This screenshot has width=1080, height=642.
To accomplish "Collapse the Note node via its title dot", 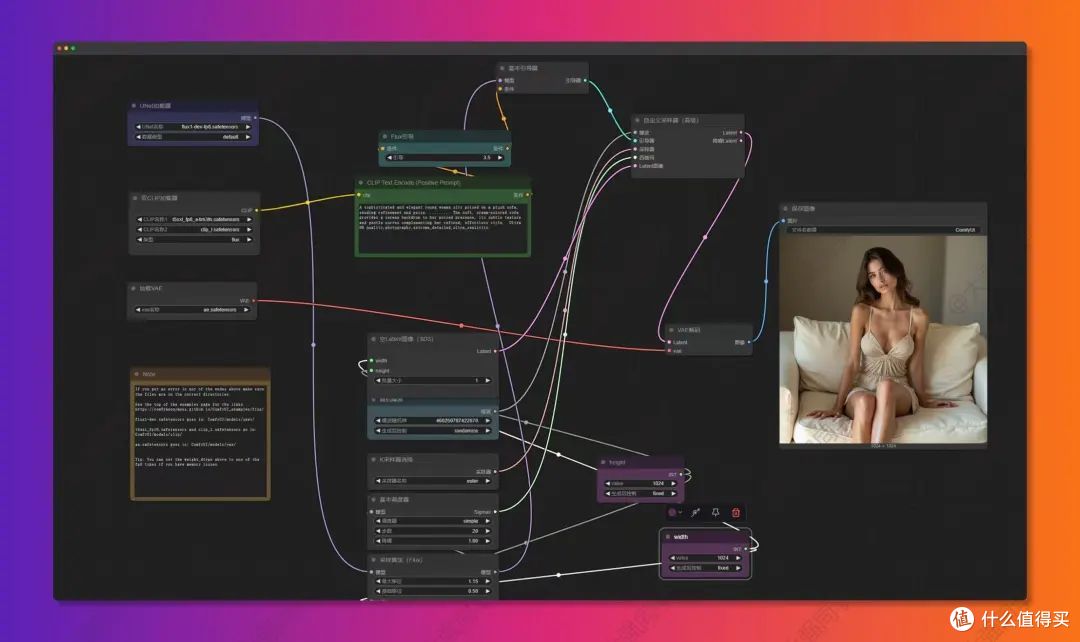I will (x=136, y=374).
